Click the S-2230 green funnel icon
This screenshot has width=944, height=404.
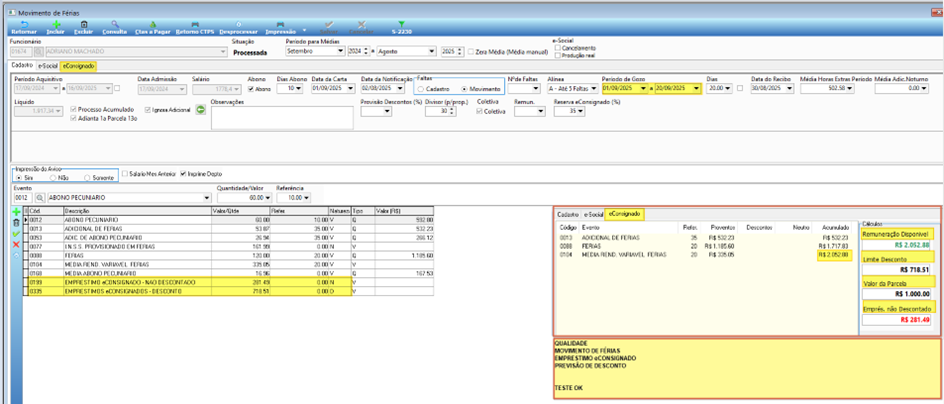click(402, 23)
